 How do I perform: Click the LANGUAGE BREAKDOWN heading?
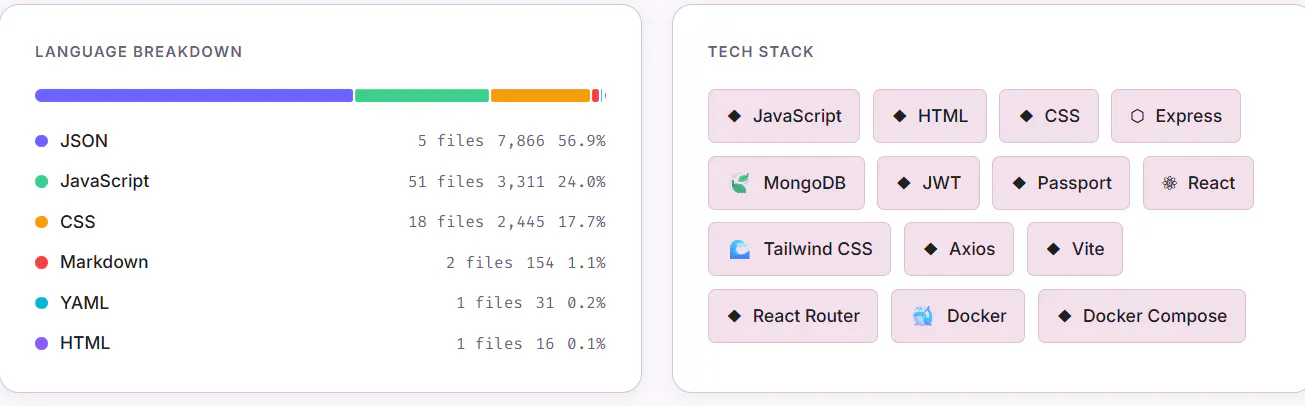[139, 51]
